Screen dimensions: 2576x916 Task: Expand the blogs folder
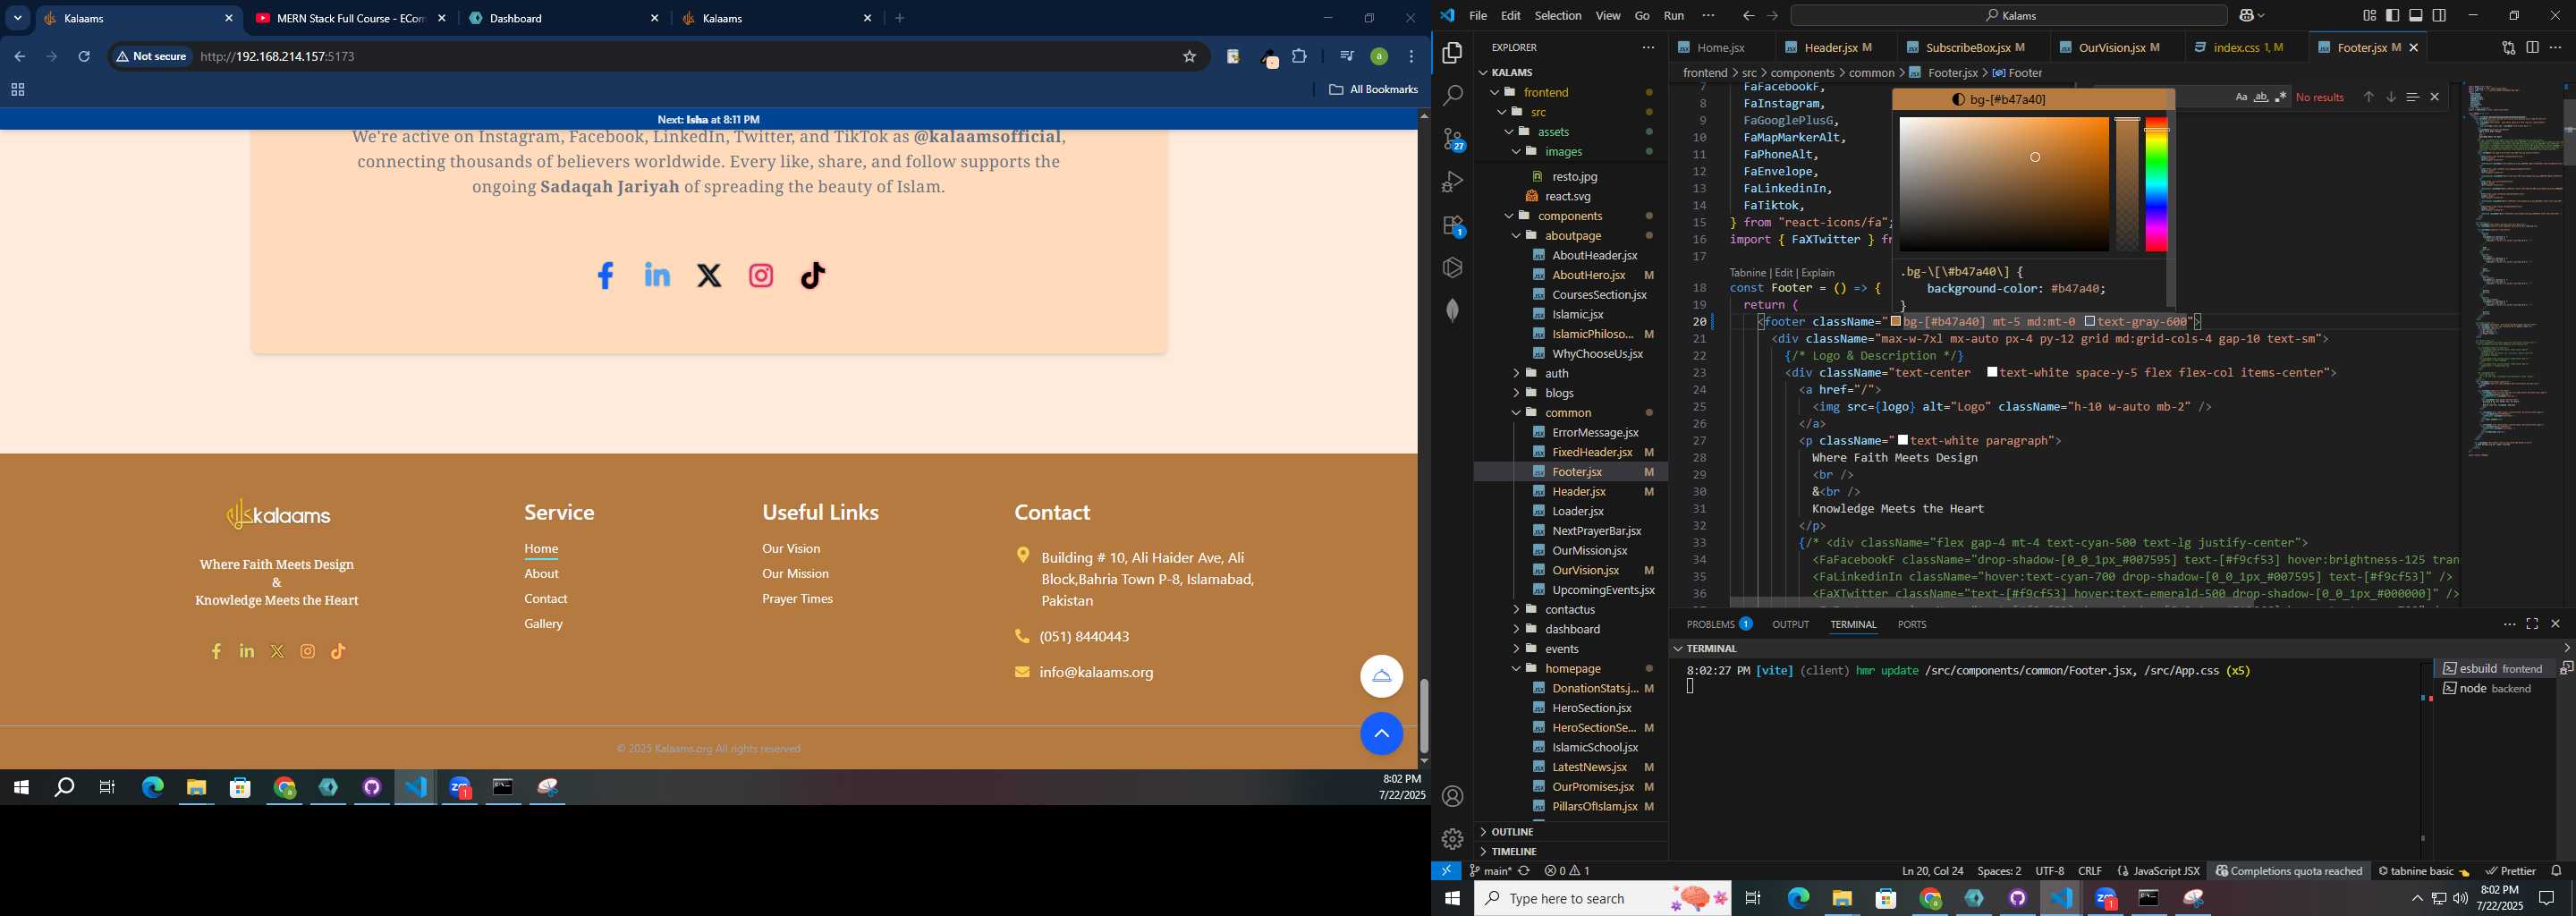coord(1516,393)
